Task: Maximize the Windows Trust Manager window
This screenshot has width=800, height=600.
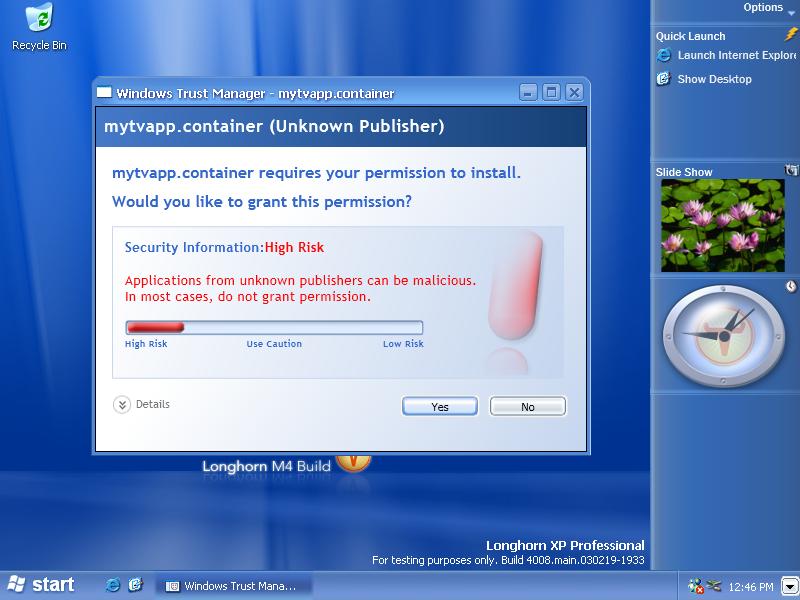Action: click(x=551, y=92)
